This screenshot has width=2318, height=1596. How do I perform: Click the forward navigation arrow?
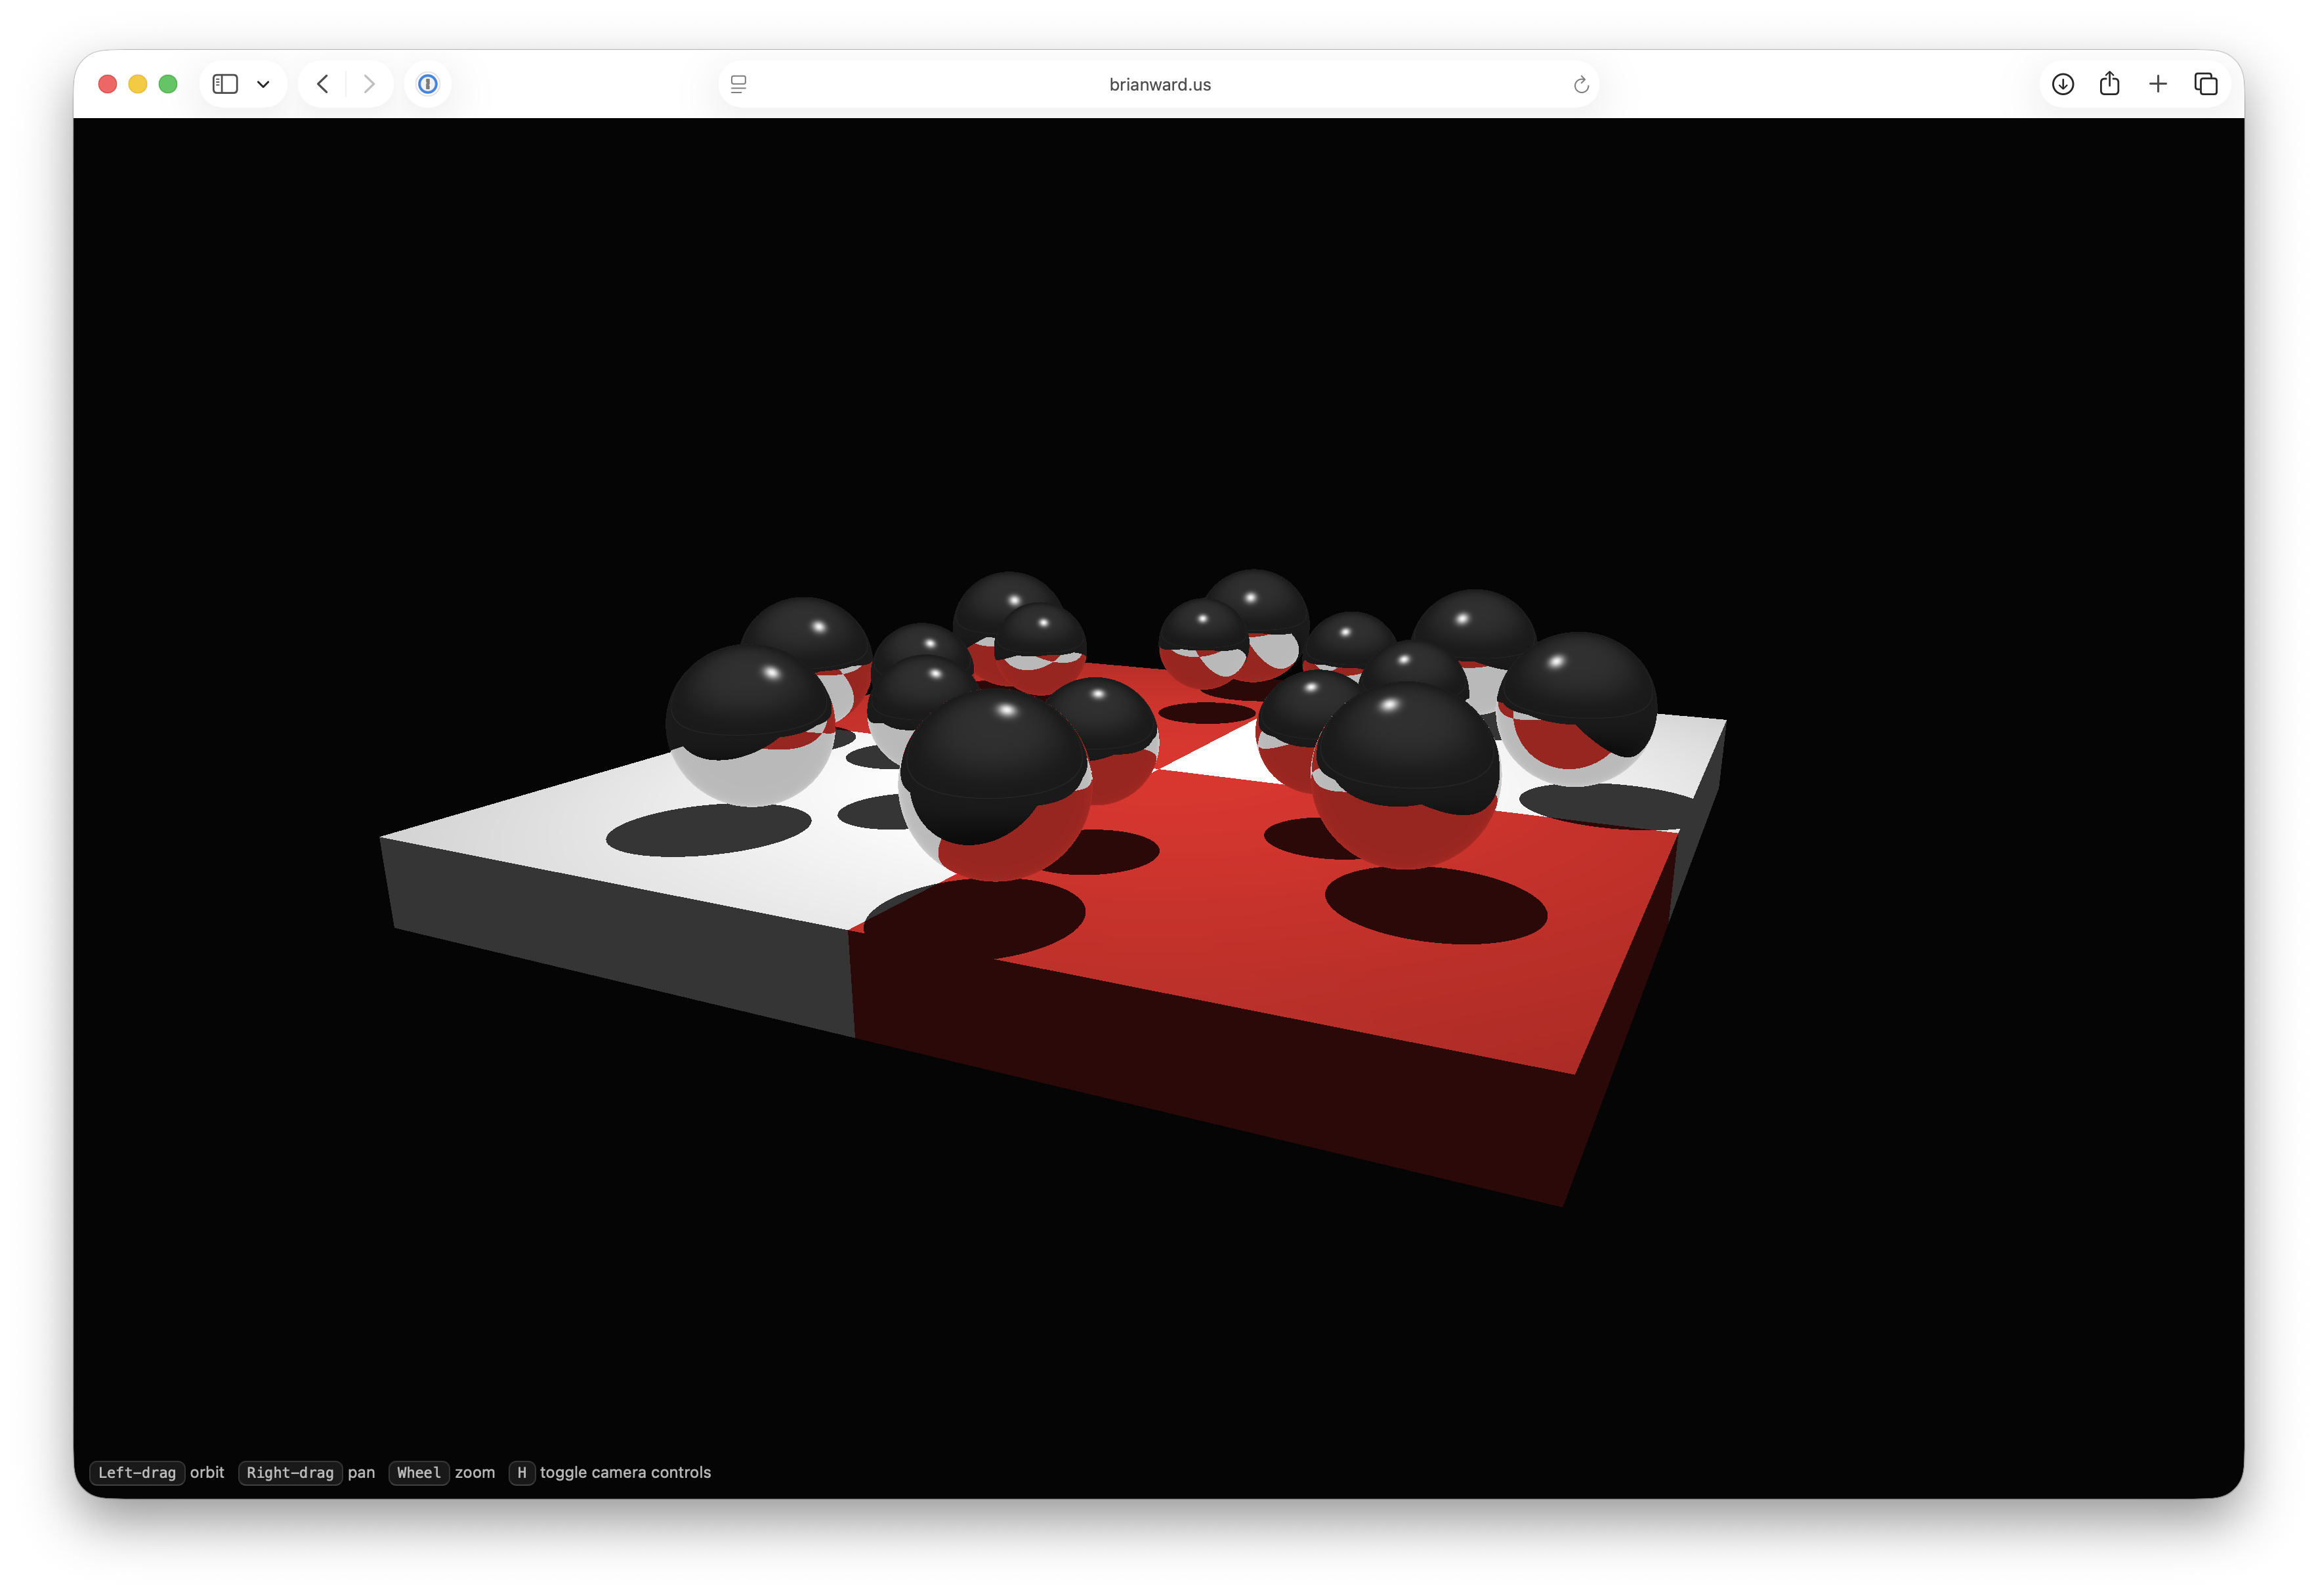[369, 84]
